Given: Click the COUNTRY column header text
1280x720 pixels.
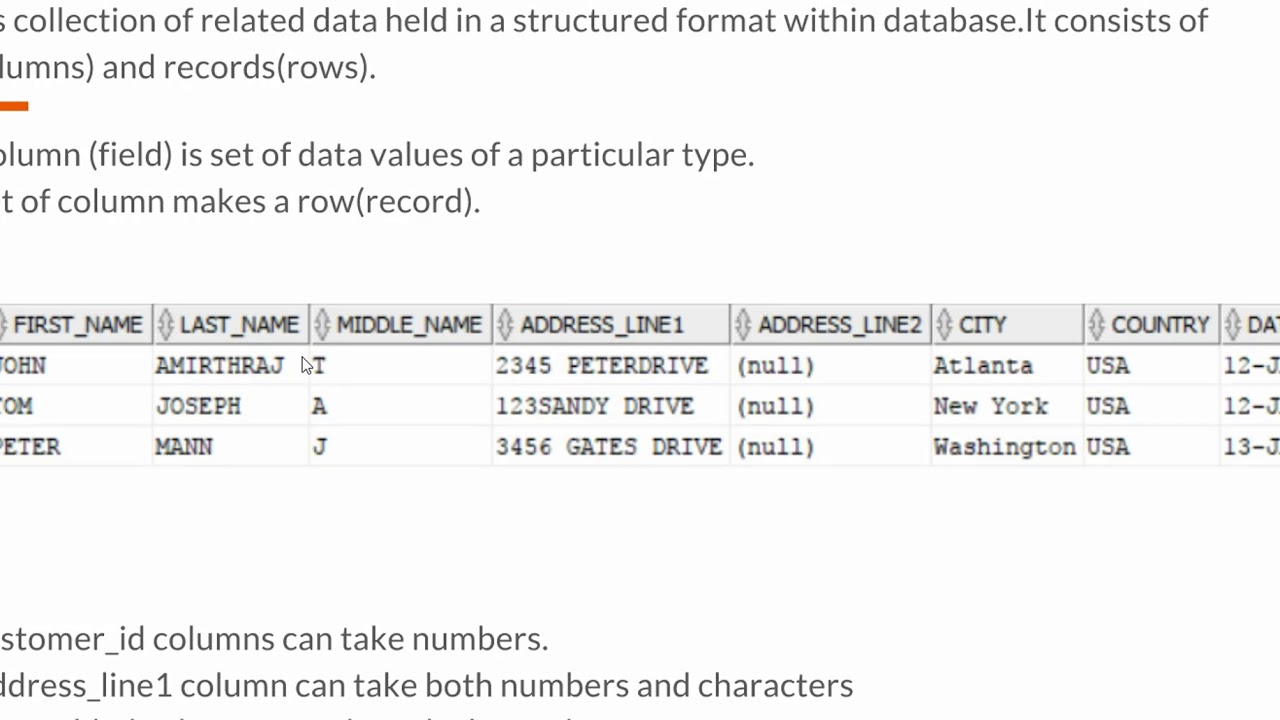Looking at the screenshot, I should [1160, 325].
